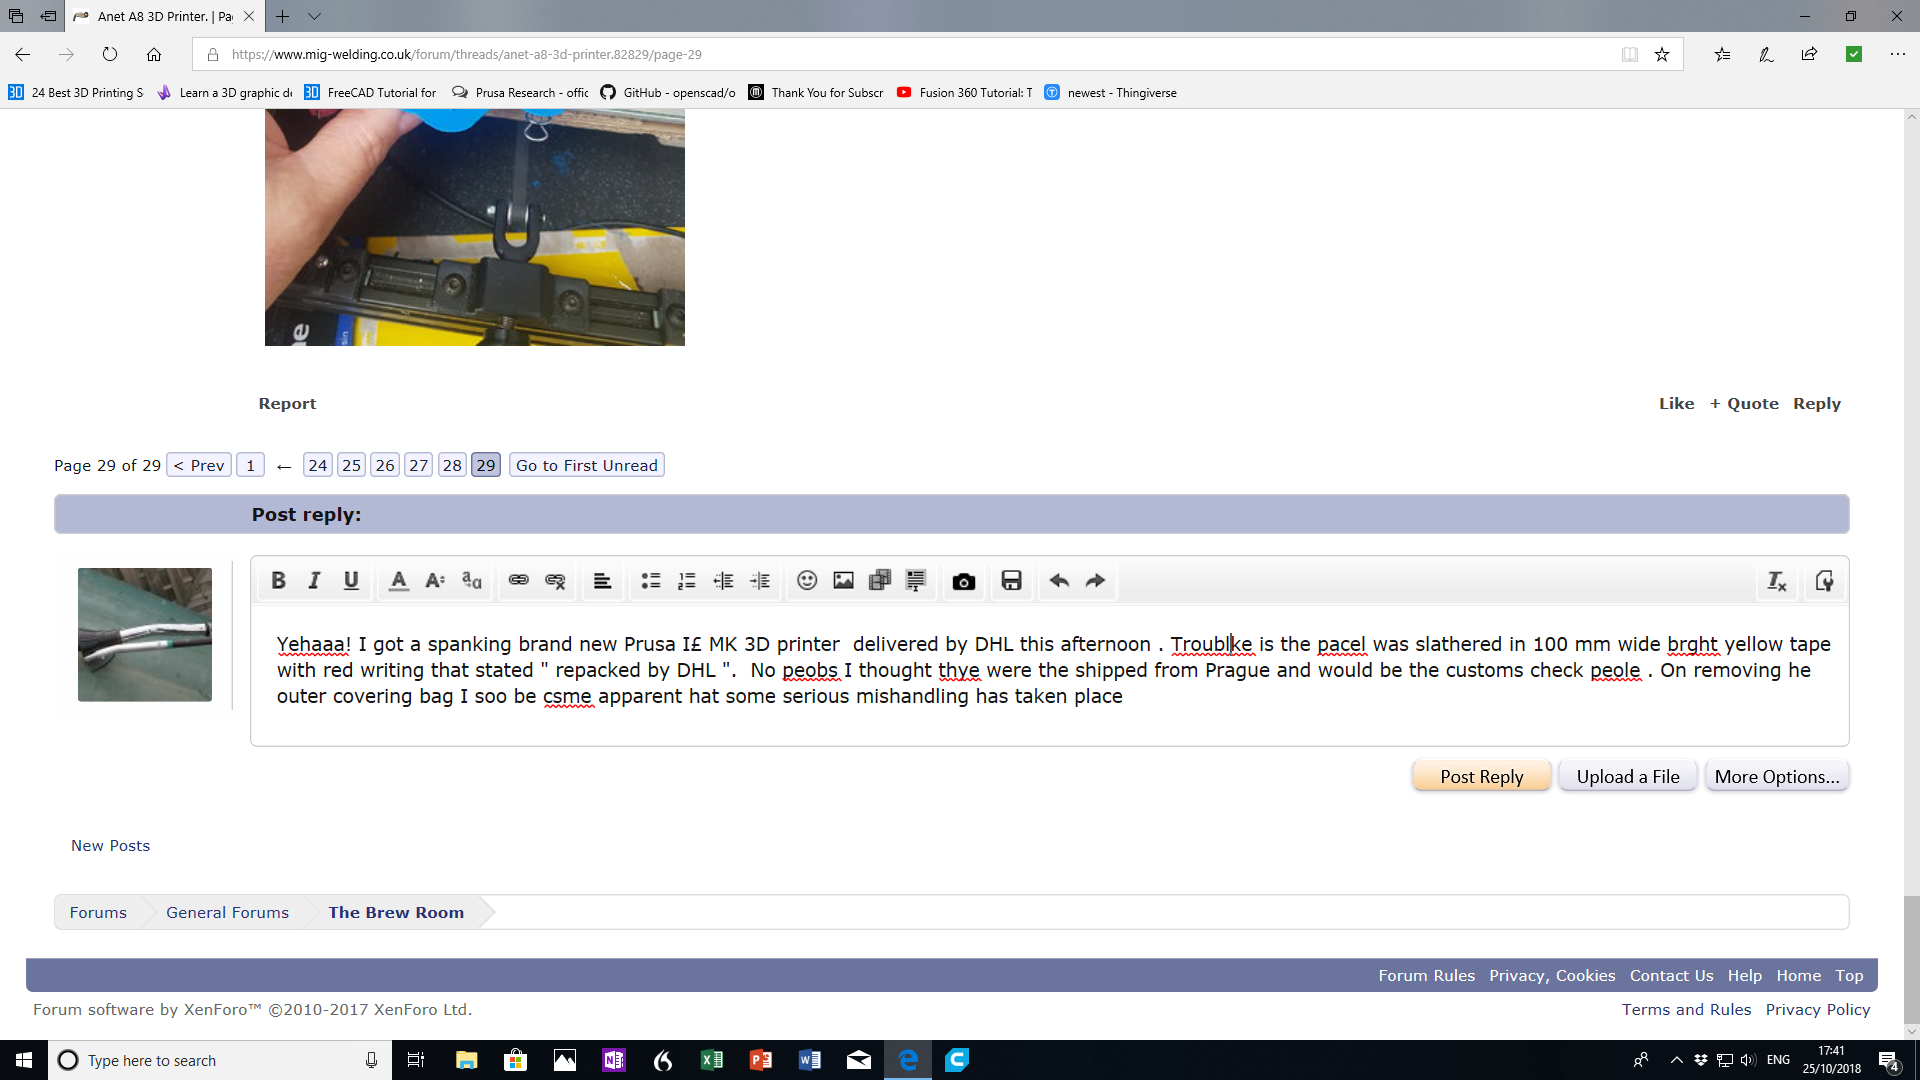Viewport: 1920px width, 1080px height.
Task: Click the insert image icon
Action: coord(843,581)
